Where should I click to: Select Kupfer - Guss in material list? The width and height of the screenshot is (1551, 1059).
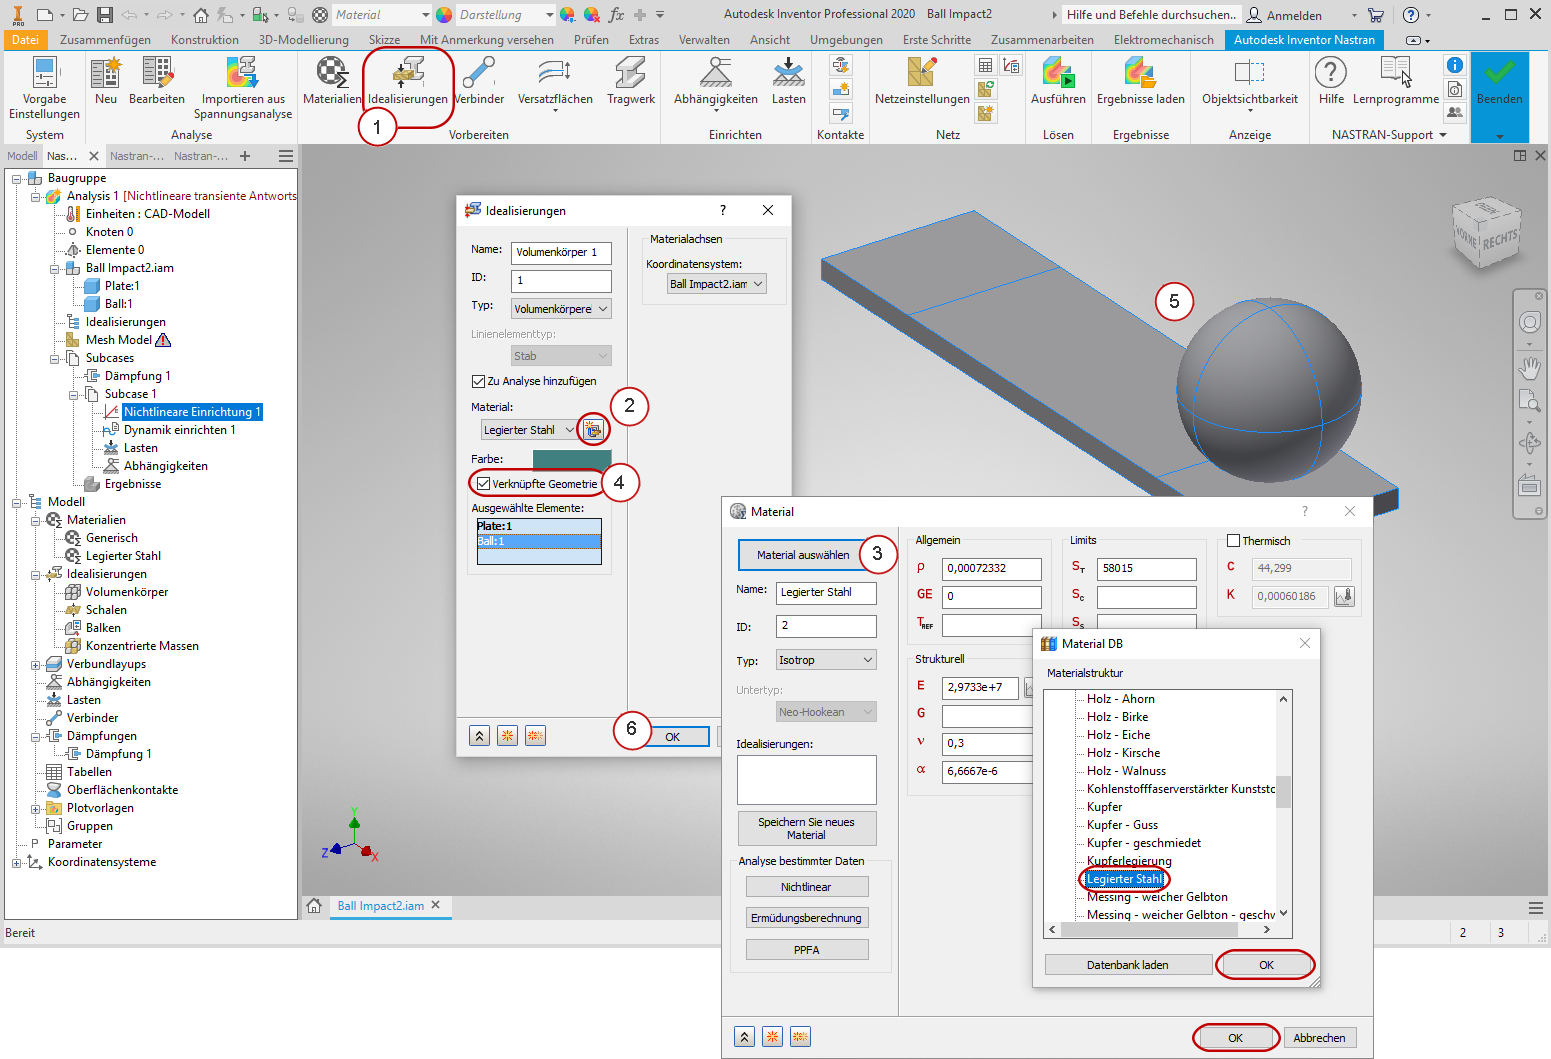pos(1122,825)
